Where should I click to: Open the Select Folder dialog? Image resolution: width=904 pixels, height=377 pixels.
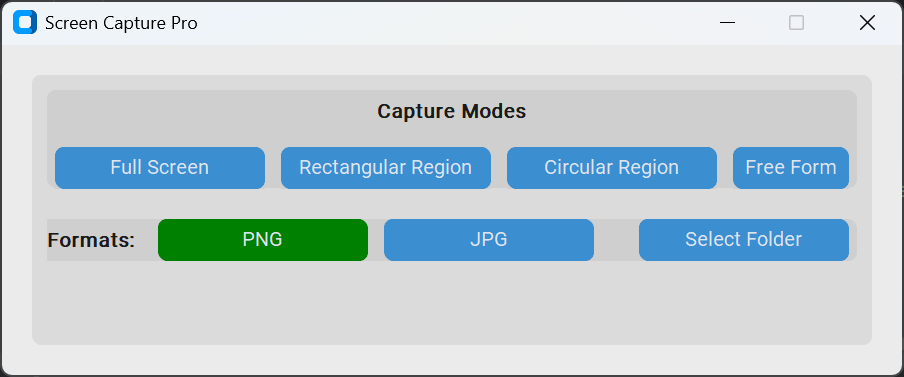click(744, 240)
